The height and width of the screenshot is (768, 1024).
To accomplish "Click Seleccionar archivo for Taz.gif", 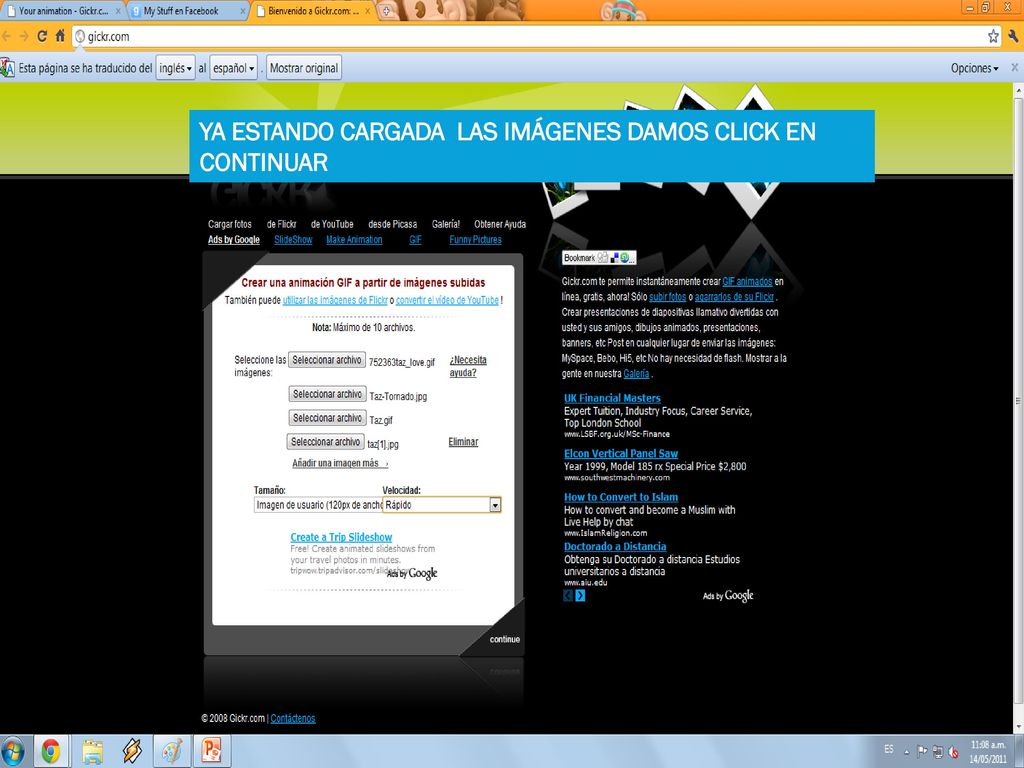I will pos(327,417).
